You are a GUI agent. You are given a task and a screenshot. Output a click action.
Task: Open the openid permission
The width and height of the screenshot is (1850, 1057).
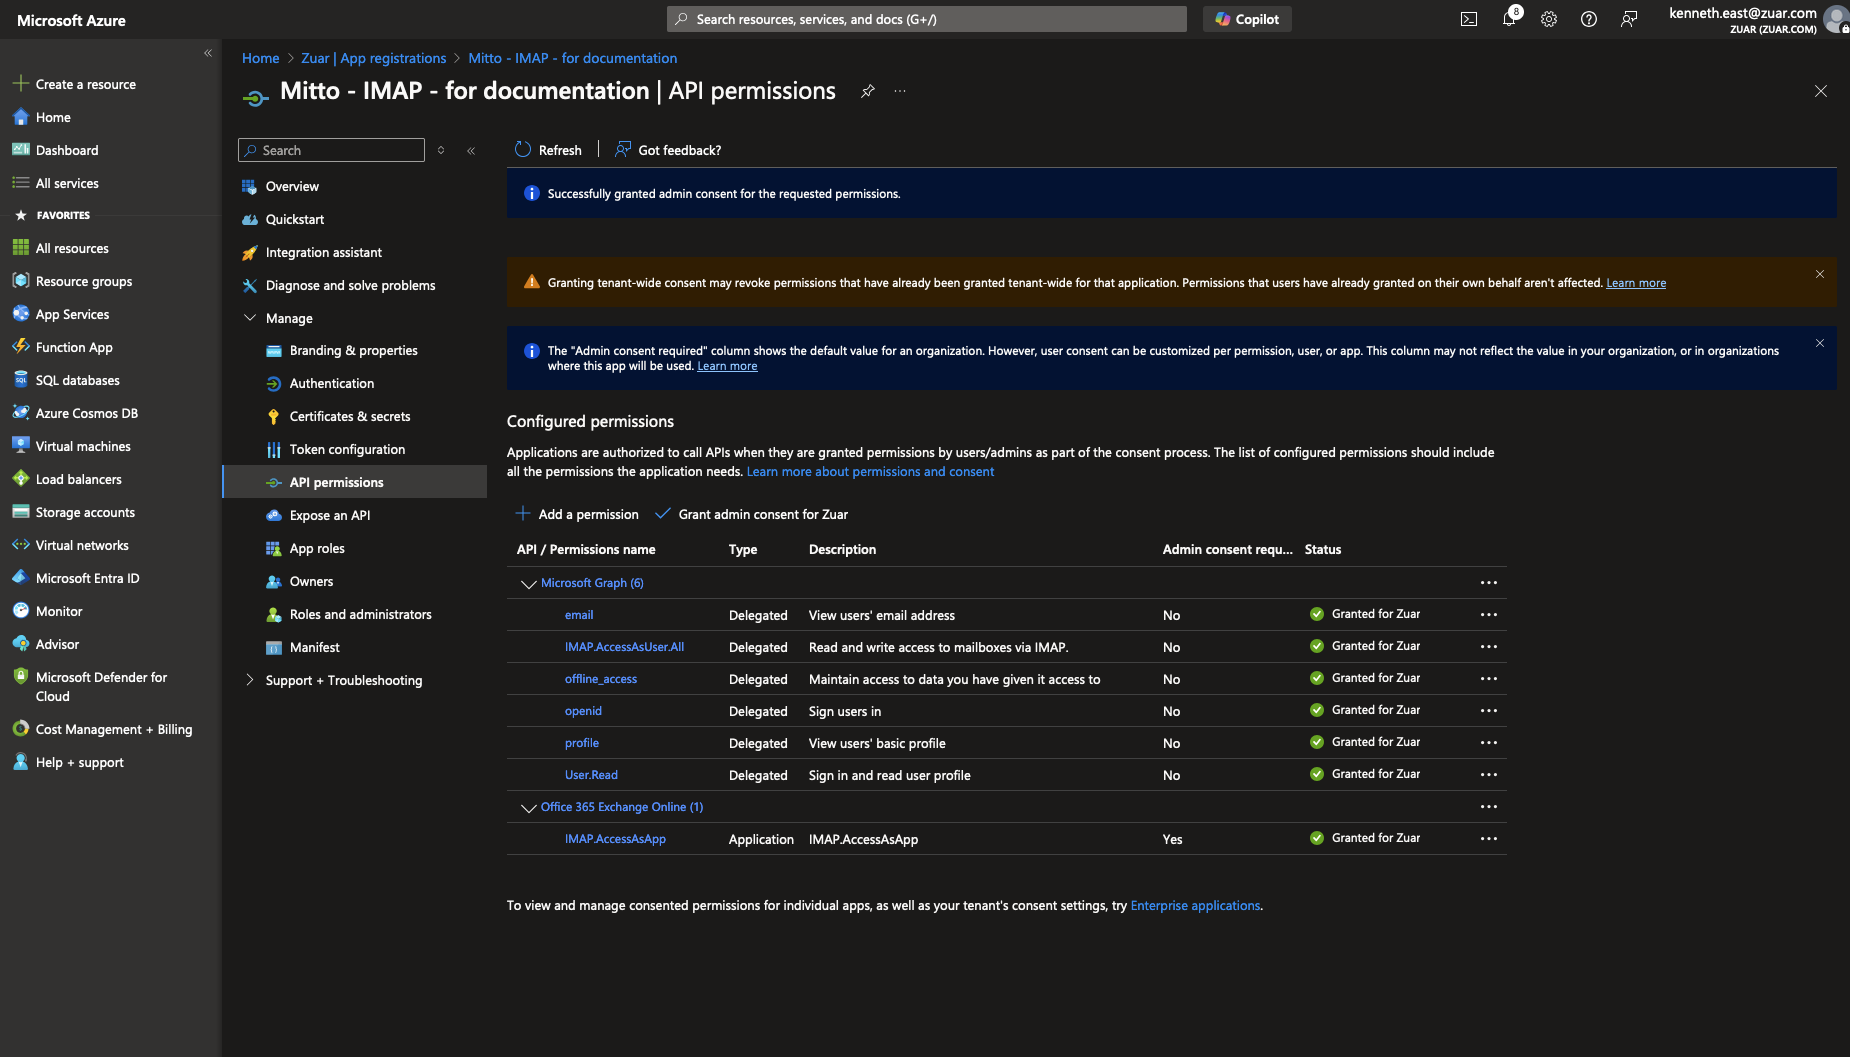[x=583, y=711]
